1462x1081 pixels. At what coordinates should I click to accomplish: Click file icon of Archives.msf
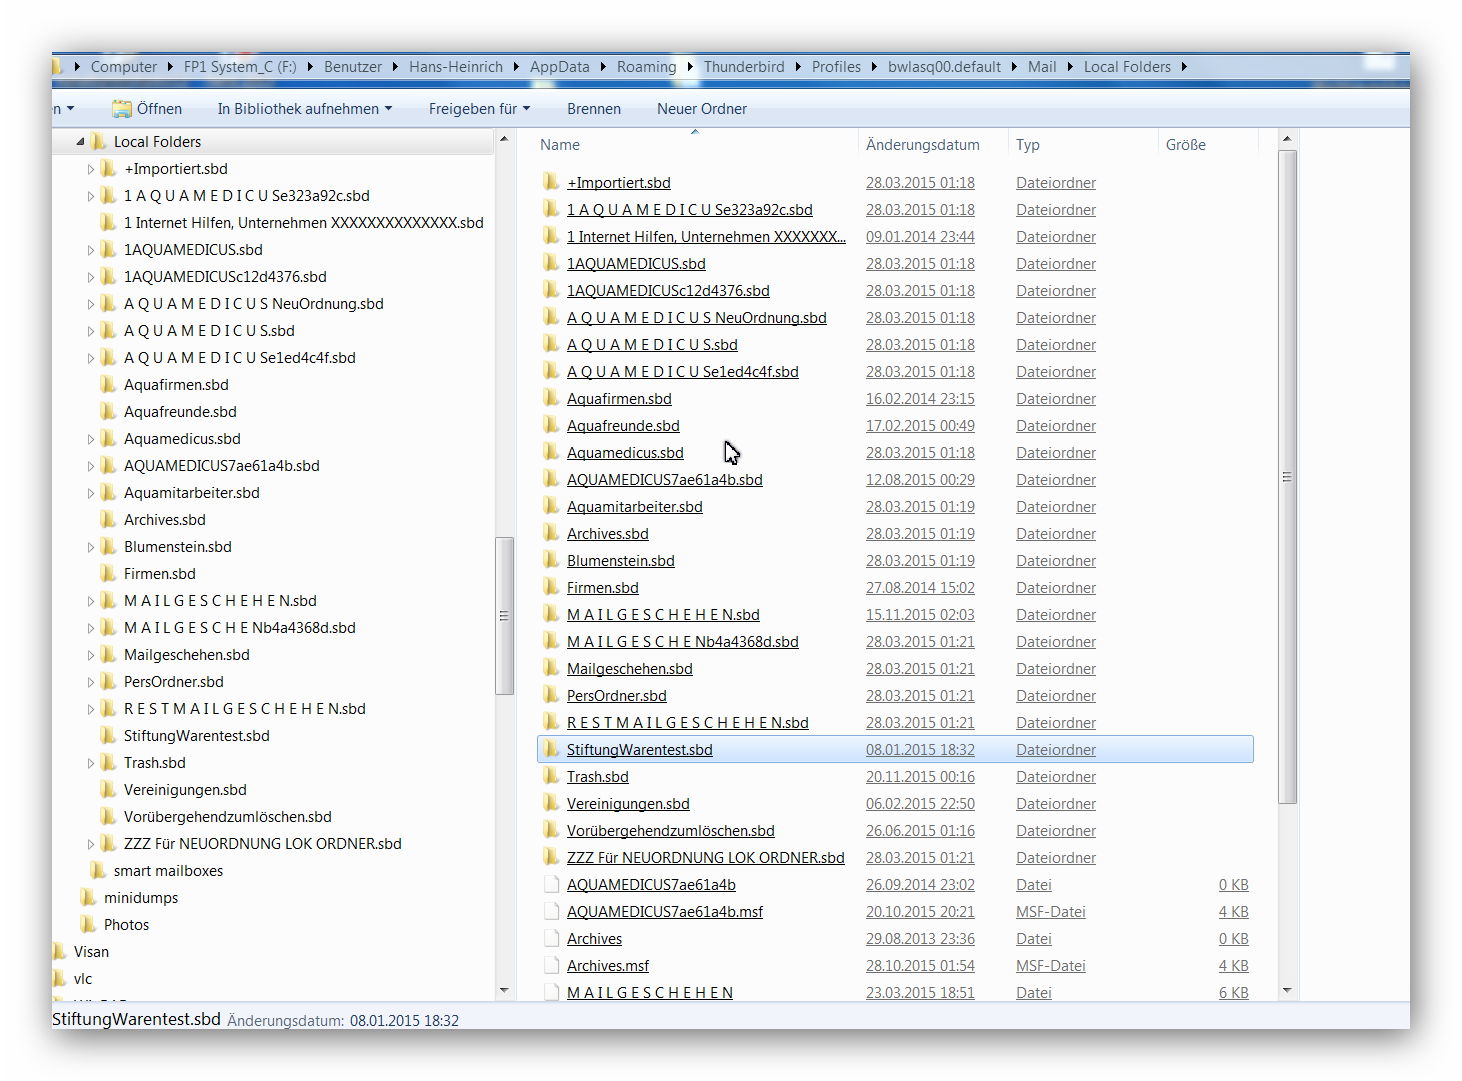pos(551,965)
